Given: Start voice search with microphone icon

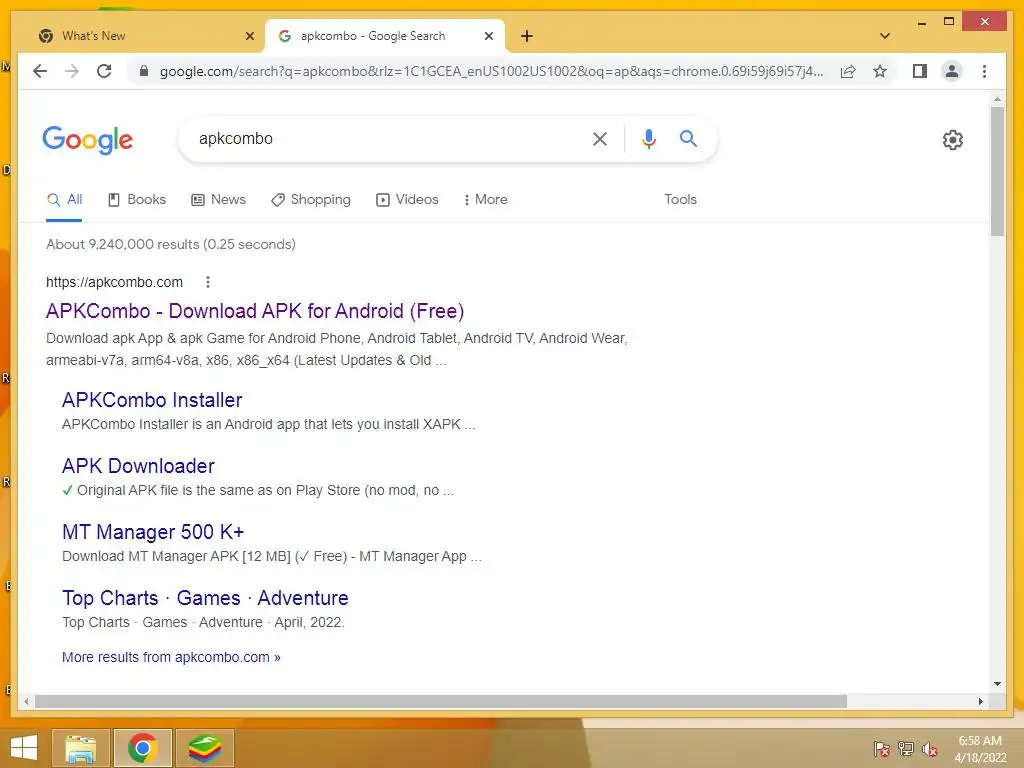Looking at the screenshot, I should coord(648,138).
